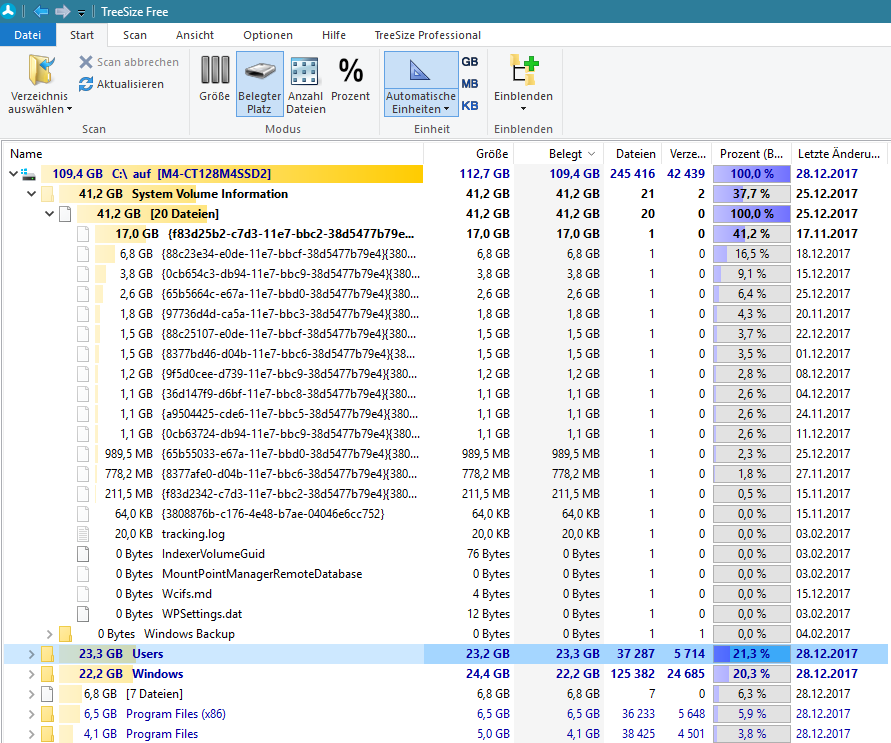Click the forward arrow in title bar
This screenshot has height=743, width=891.
[63, 11]
